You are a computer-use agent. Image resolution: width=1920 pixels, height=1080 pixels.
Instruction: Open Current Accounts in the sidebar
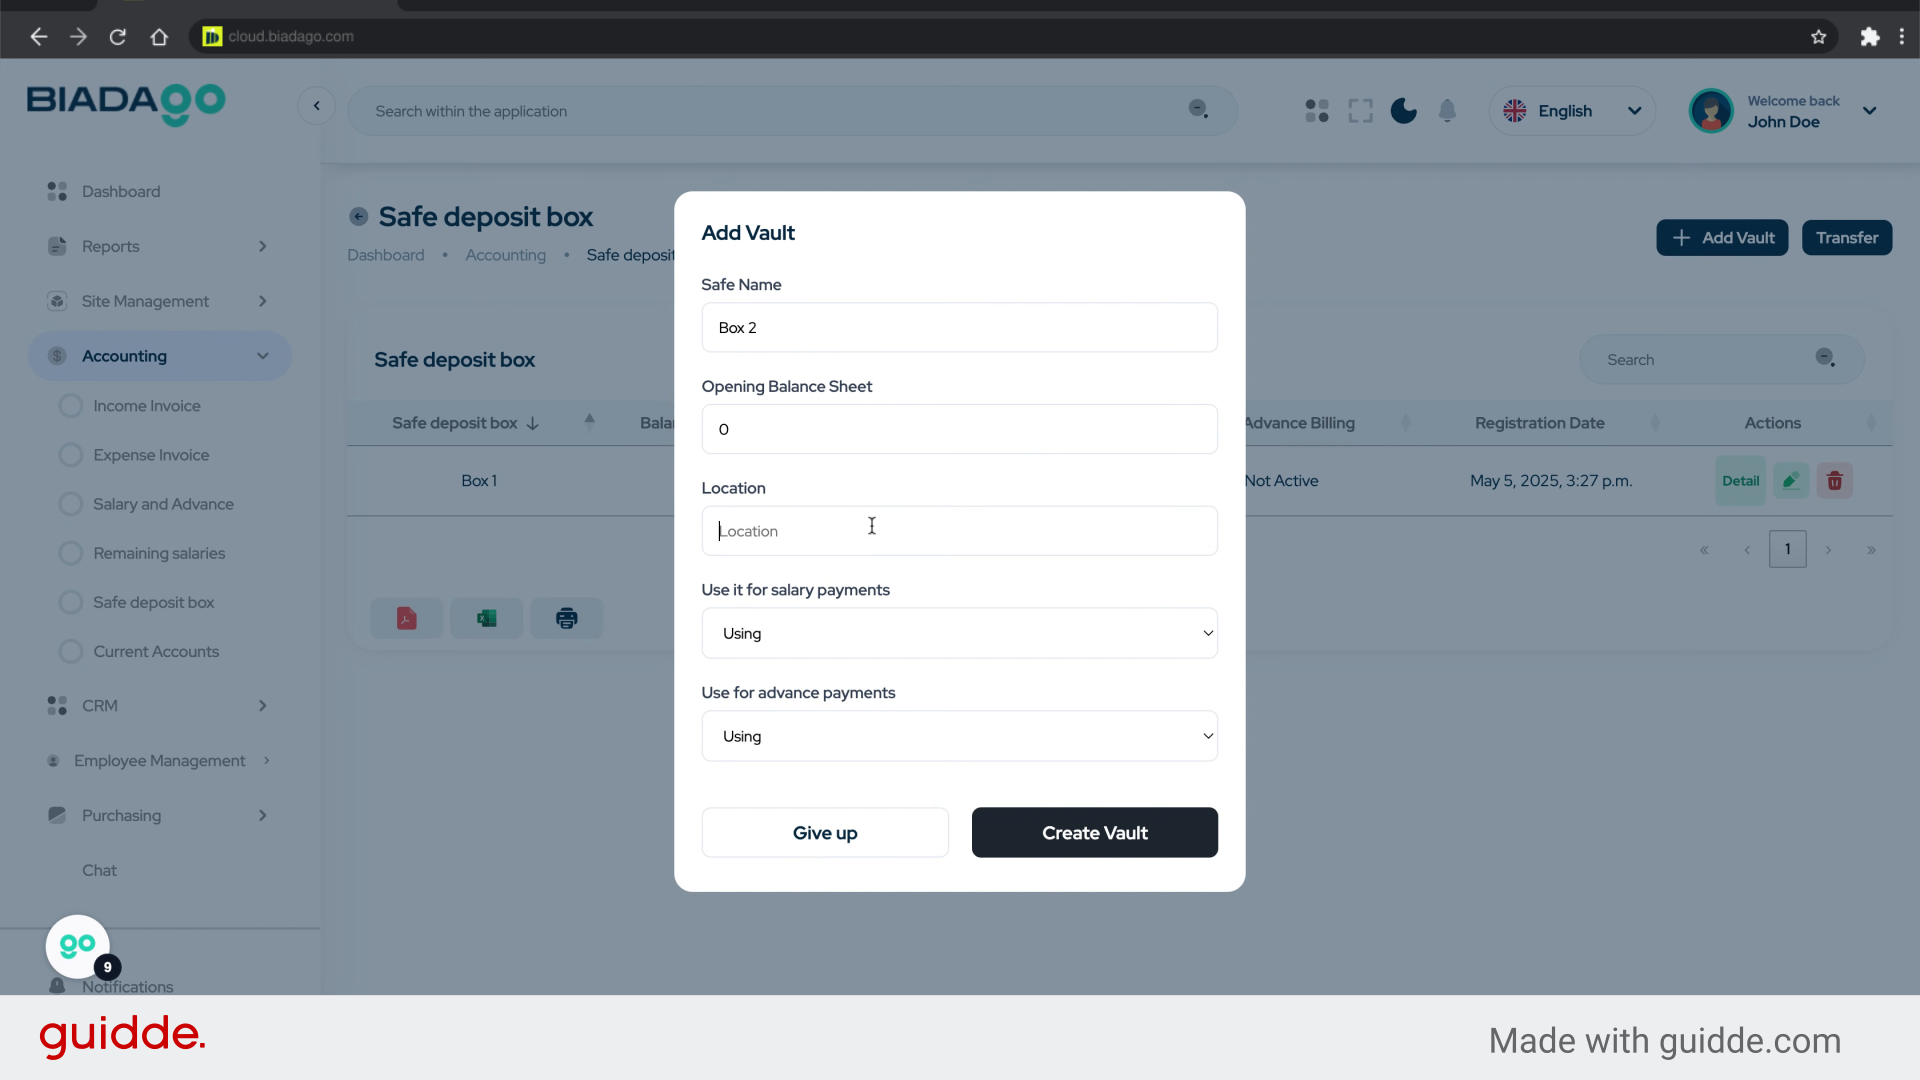point(156,651)
